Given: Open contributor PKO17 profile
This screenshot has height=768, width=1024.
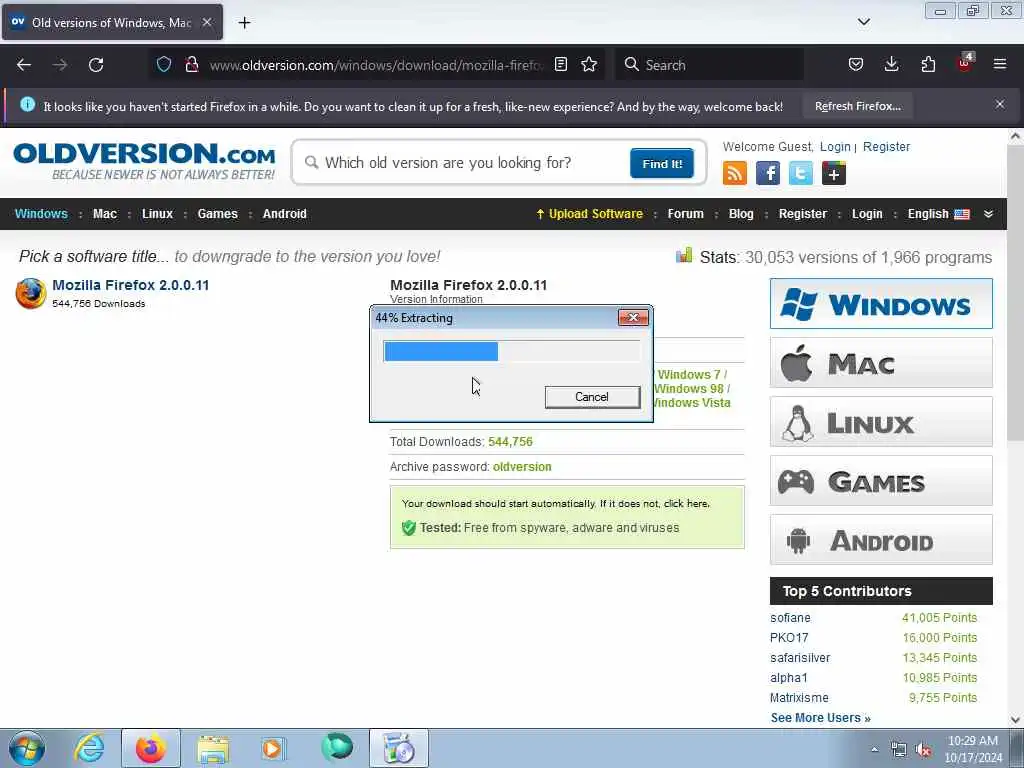Looking at the screenshot, I should (789, 637).
